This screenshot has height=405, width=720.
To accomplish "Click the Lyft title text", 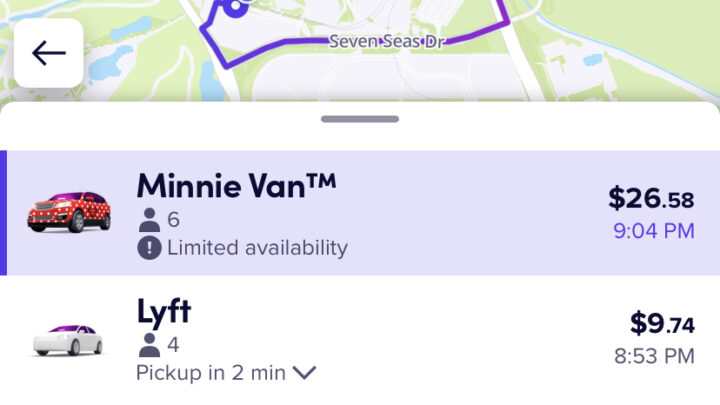I will coord(164,312).
